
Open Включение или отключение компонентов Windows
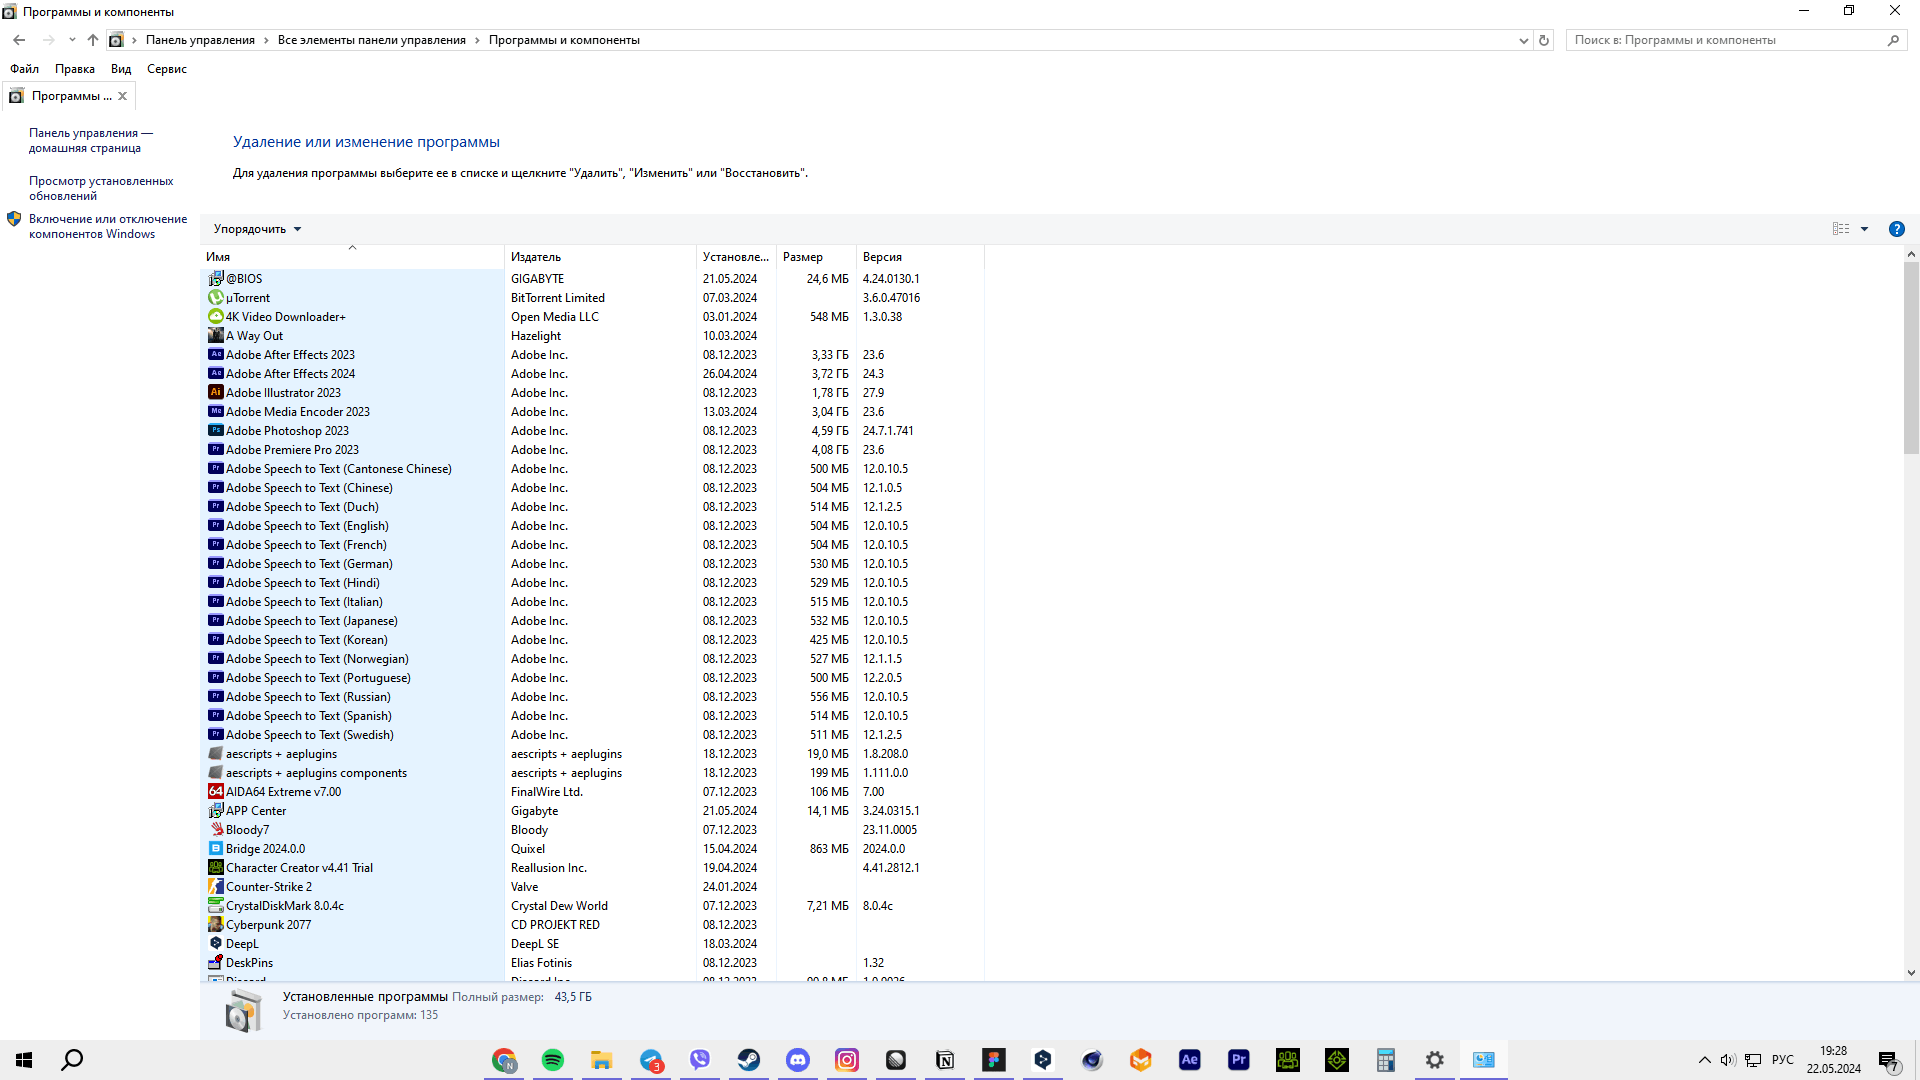pos(108,226)
